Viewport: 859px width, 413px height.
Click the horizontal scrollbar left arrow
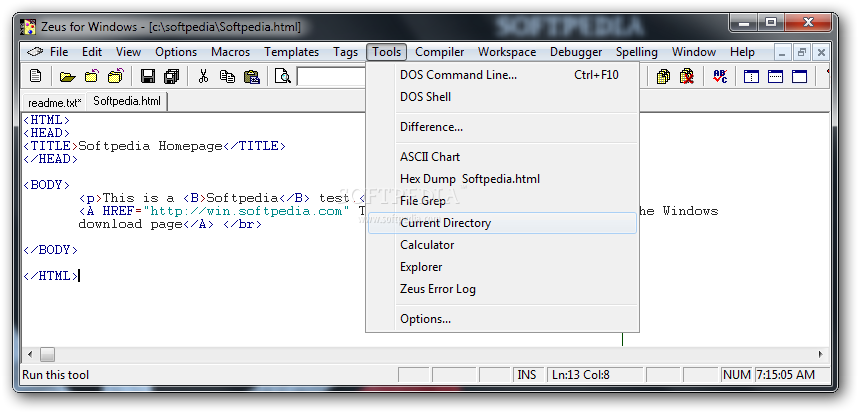(30, 354)
